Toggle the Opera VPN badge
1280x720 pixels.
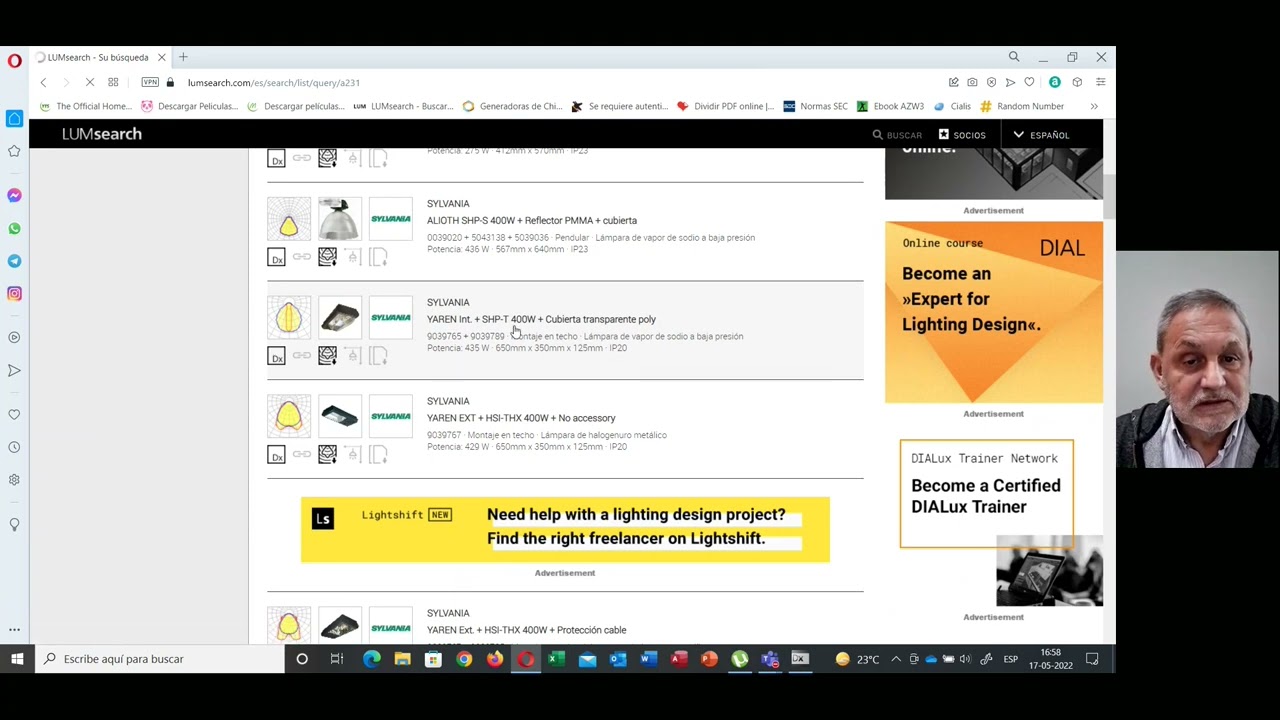[150, 82]
